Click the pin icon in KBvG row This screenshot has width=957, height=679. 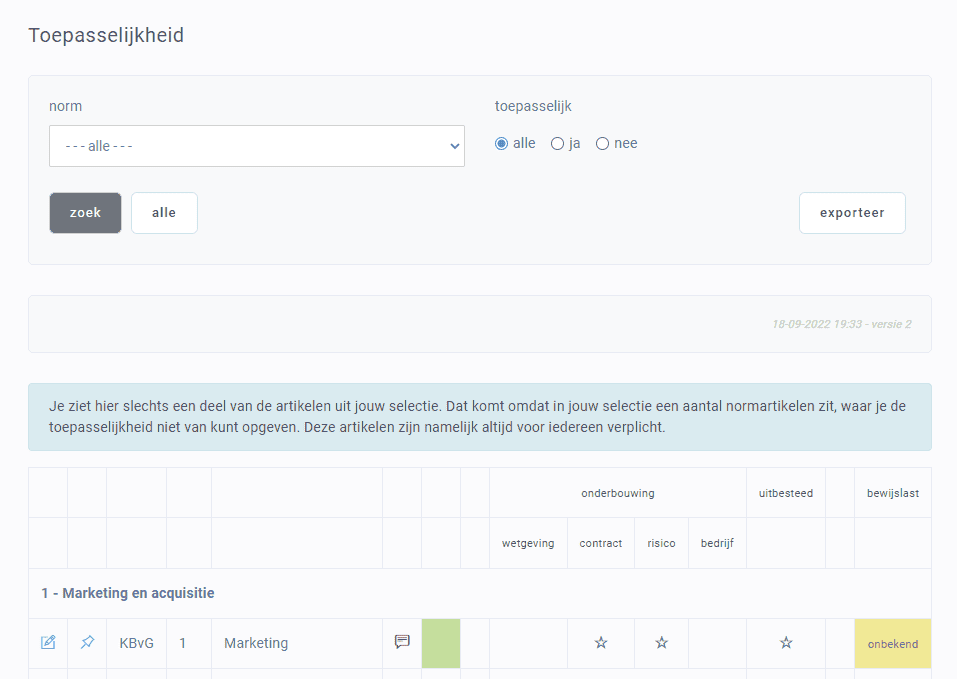click(x=87, y=642)
